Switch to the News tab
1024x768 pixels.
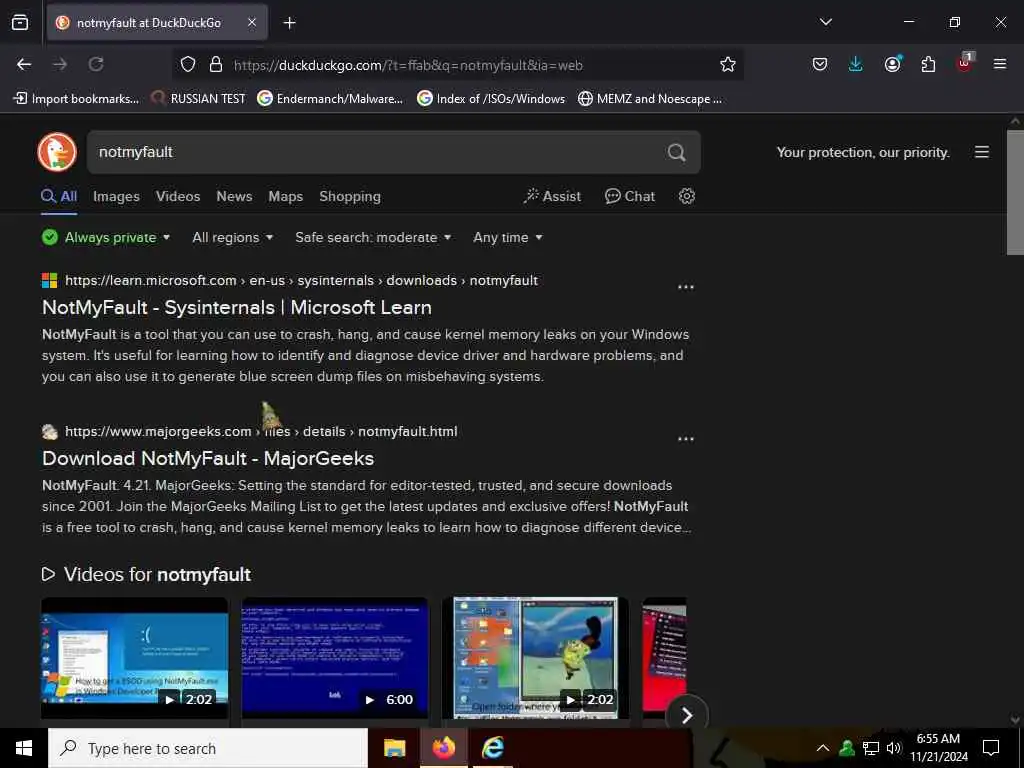234,196
